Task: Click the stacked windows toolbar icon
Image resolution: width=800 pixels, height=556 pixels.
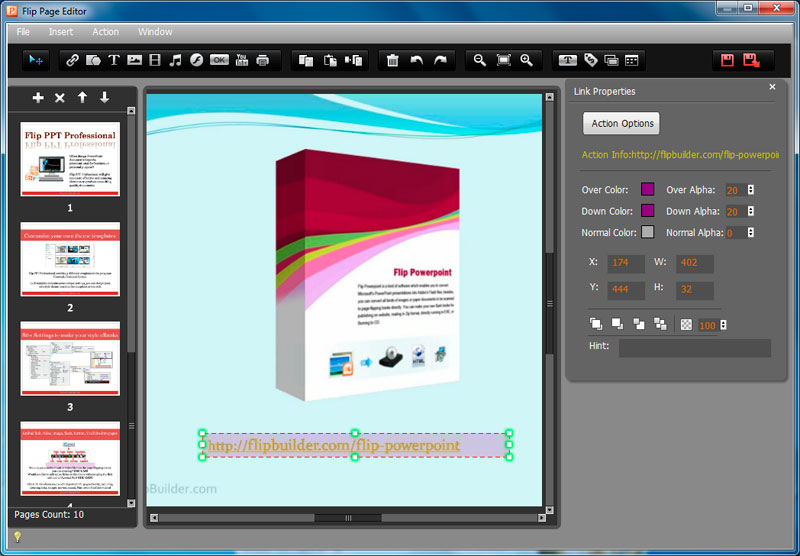Action: 611,60
